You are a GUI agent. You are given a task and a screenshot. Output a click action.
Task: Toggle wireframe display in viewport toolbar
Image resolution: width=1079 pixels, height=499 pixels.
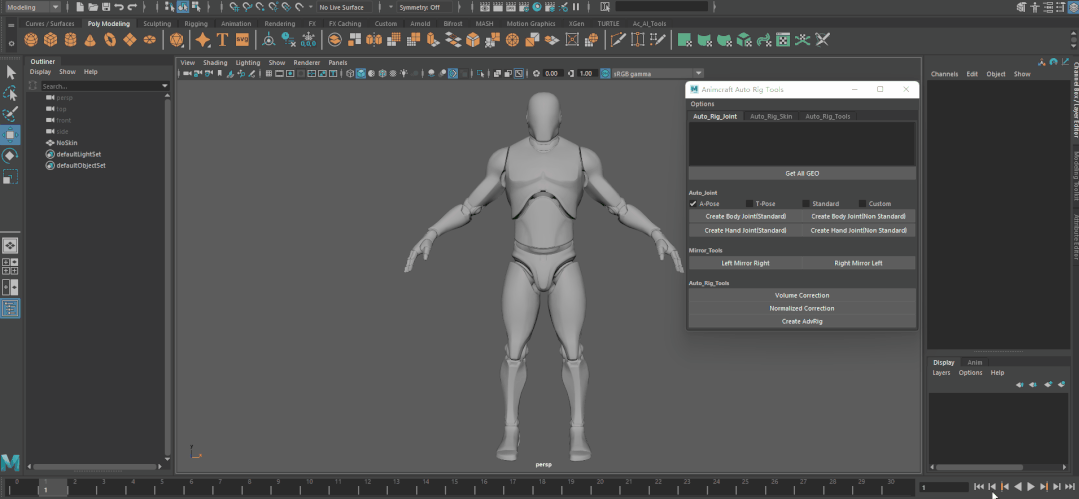click(x=350, y=74)
